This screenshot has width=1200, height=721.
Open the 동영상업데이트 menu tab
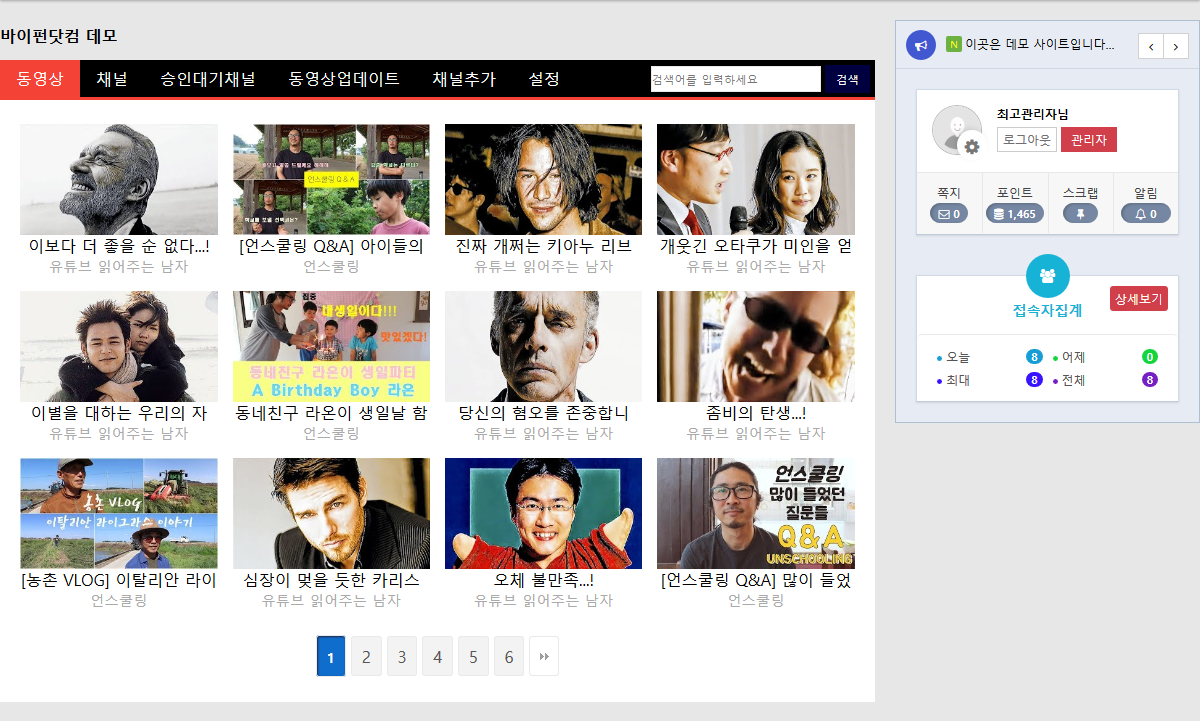click(x=344, y=79)
